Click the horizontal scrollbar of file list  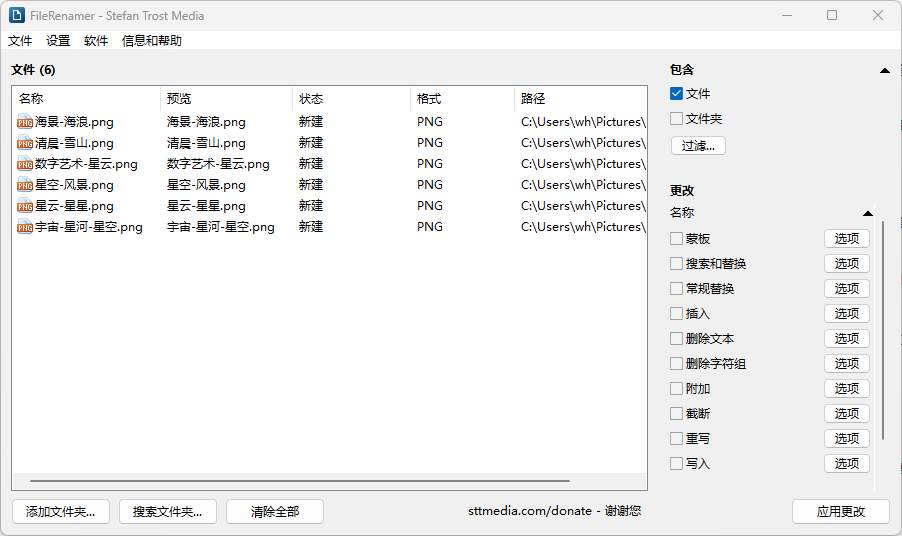pos(300,481)
